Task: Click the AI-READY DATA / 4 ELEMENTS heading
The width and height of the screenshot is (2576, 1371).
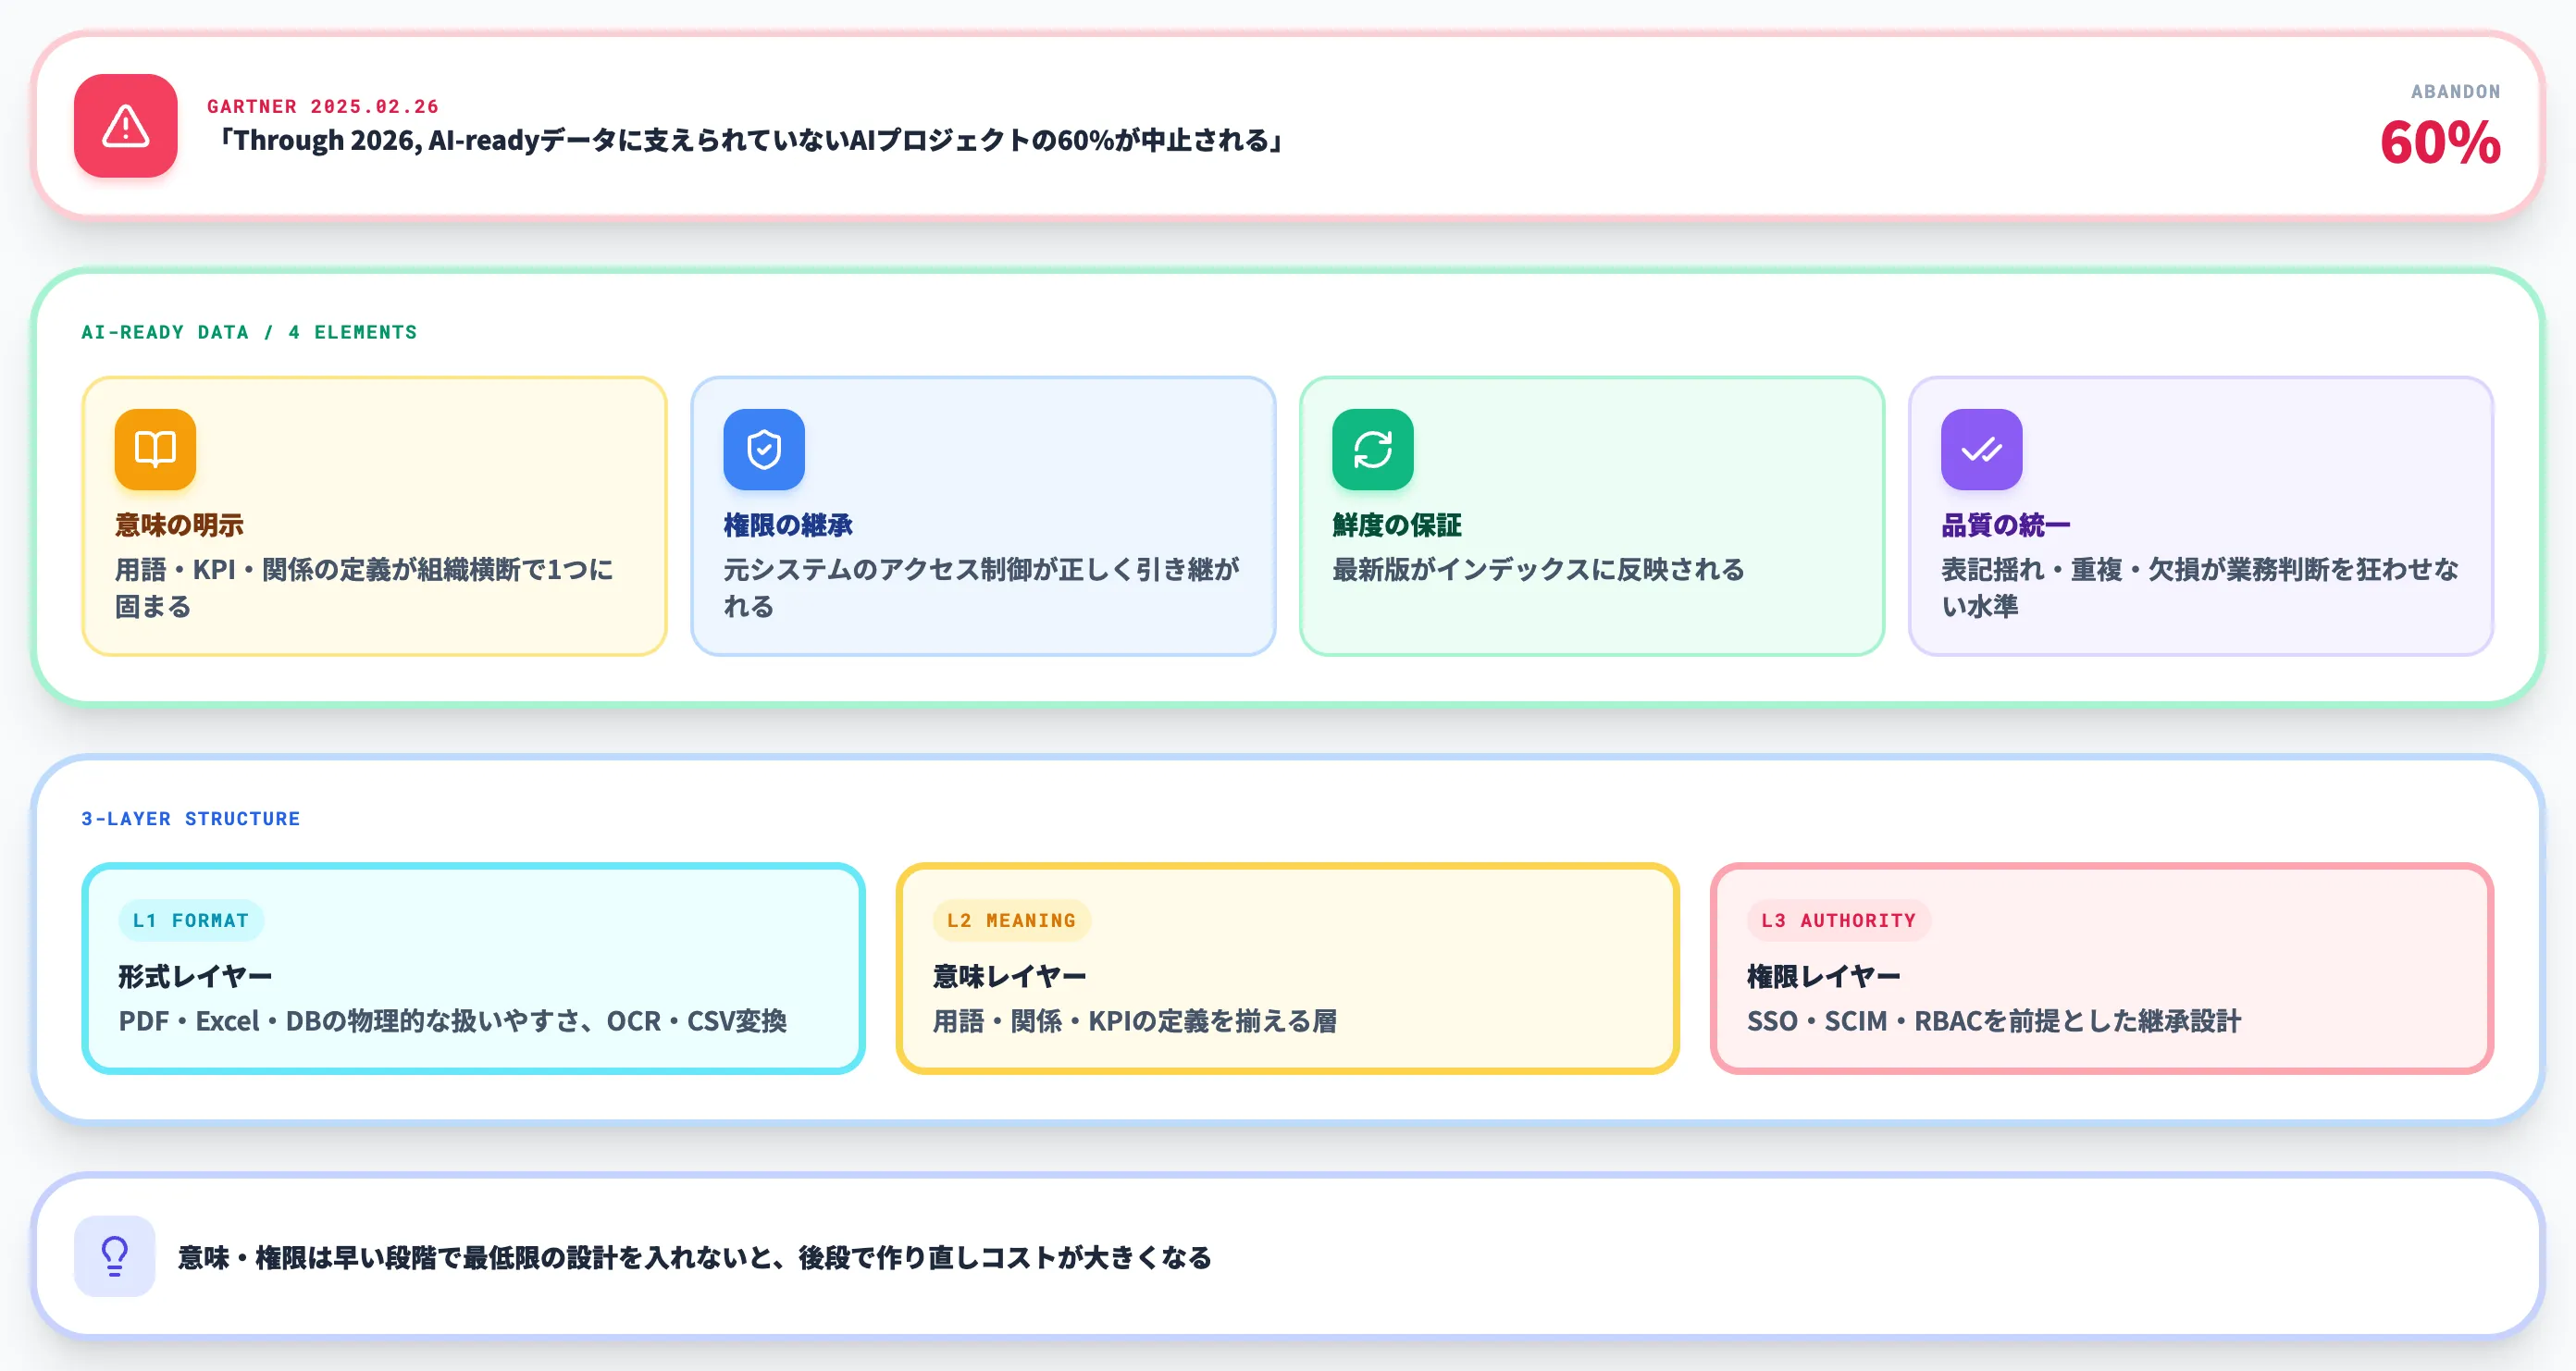Action: (249, 332)
